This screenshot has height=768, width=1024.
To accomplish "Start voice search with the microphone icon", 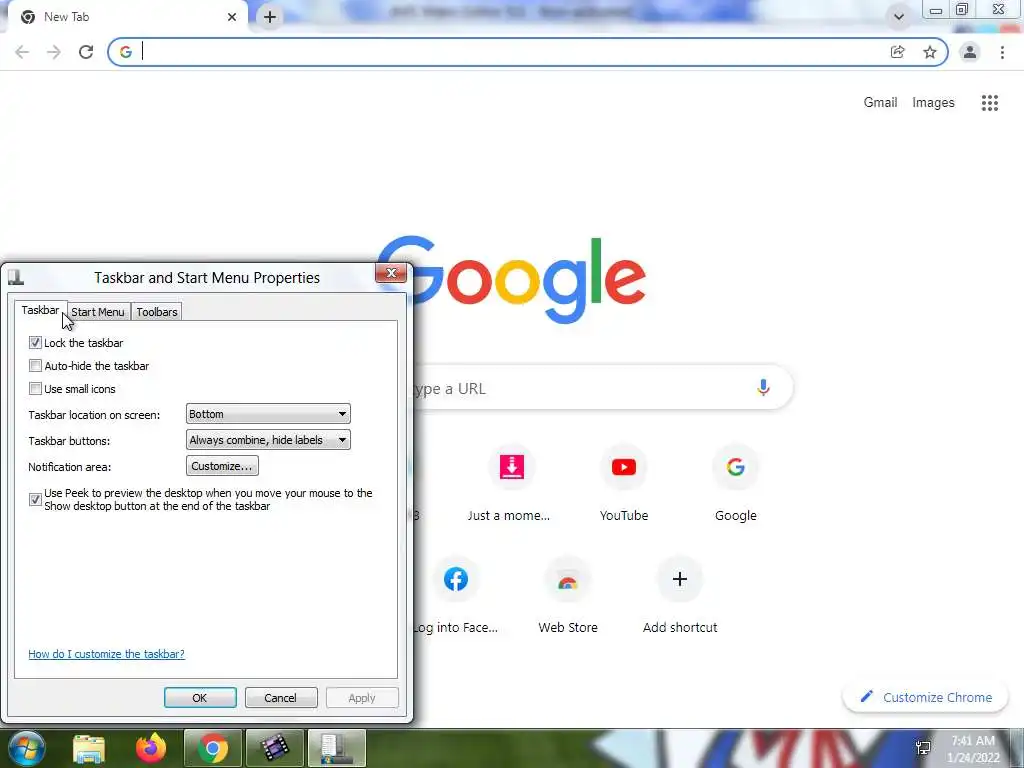I will (763, 388).
